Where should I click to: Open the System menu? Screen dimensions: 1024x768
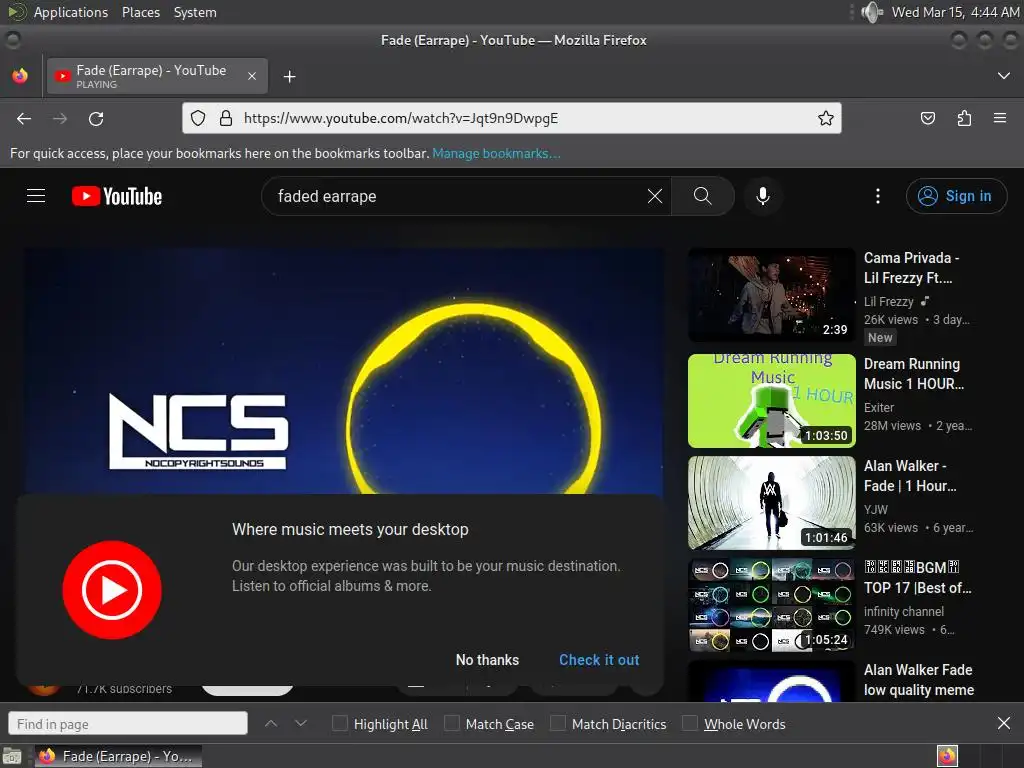pyautogui.click(x=195, y=12)
